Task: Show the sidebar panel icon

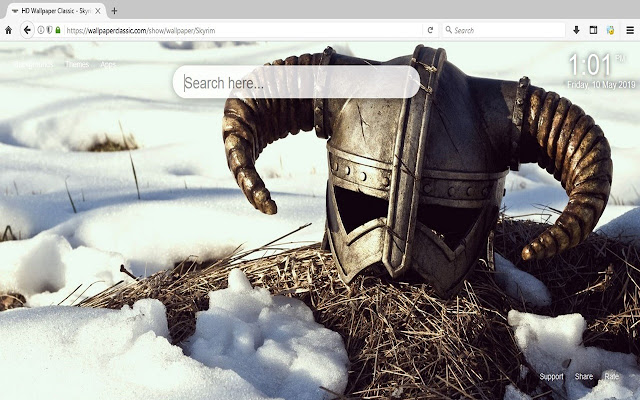Action: click(593, 30)
